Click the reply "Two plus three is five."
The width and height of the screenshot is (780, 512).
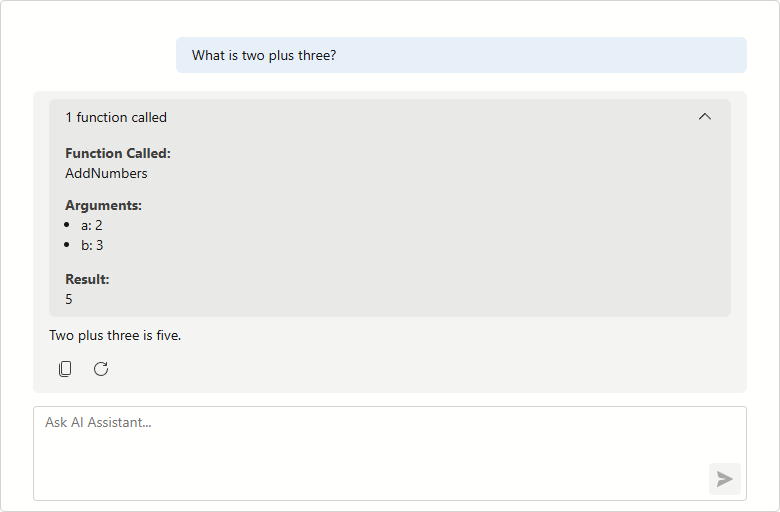click(x=115, y=335)
